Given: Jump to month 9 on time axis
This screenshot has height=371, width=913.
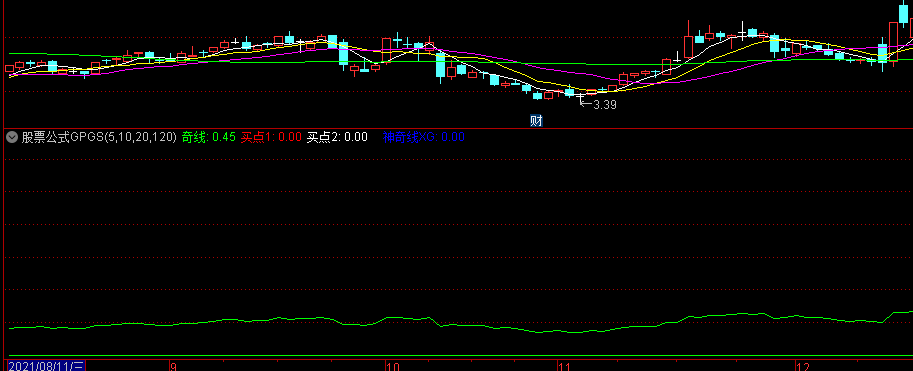Looking at the screenshot, I should (x=173, y=367).
